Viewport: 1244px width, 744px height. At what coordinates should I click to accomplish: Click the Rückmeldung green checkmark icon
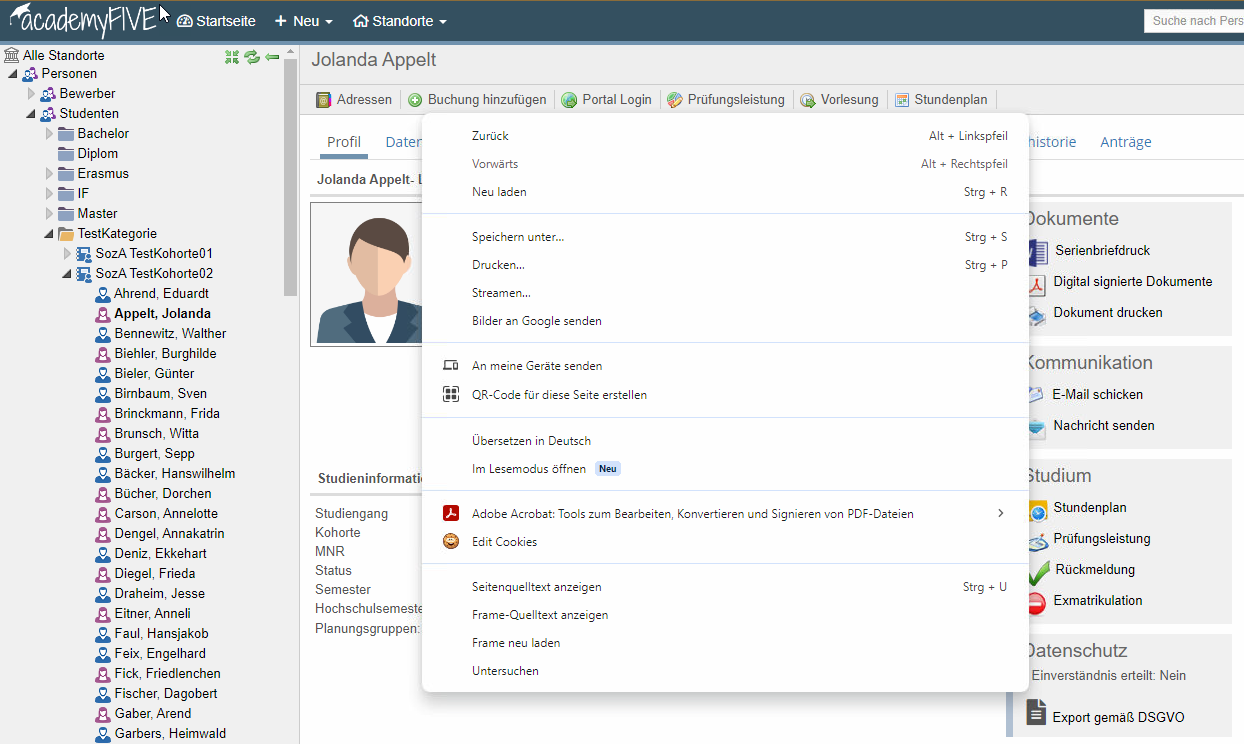pos(1037,571)
